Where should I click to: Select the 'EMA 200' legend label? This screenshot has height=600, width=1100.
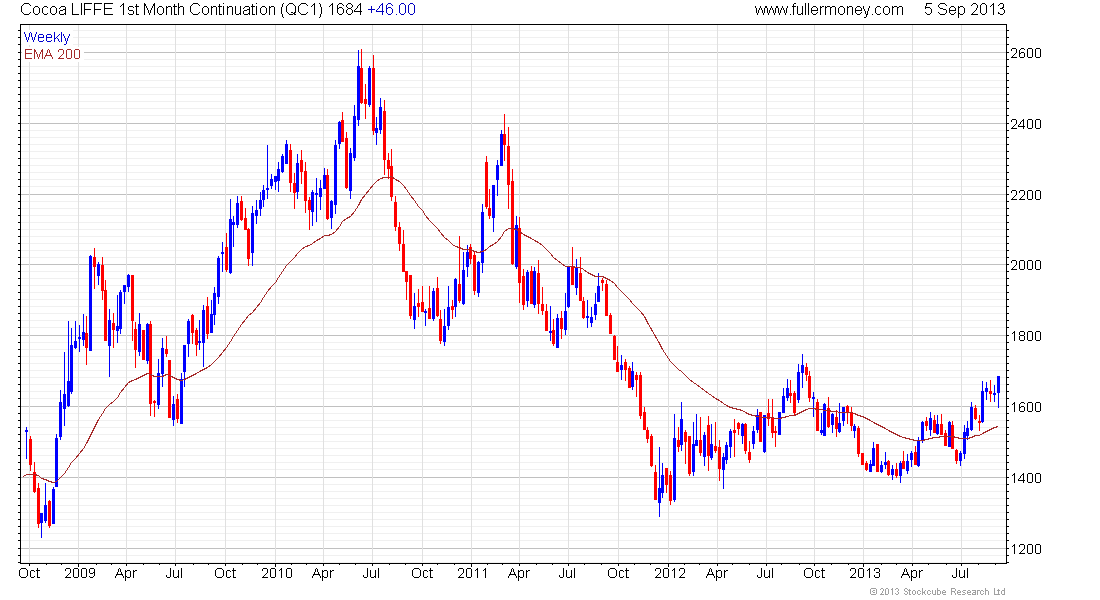pos(52,54)
